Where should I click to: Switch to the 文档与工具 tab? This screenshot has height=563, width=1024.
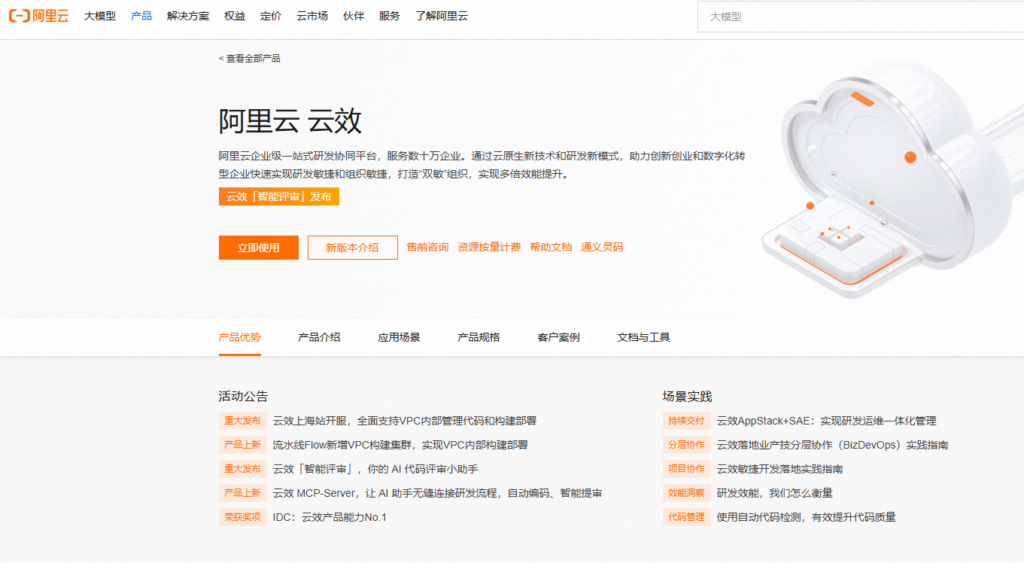pos(643,337)
